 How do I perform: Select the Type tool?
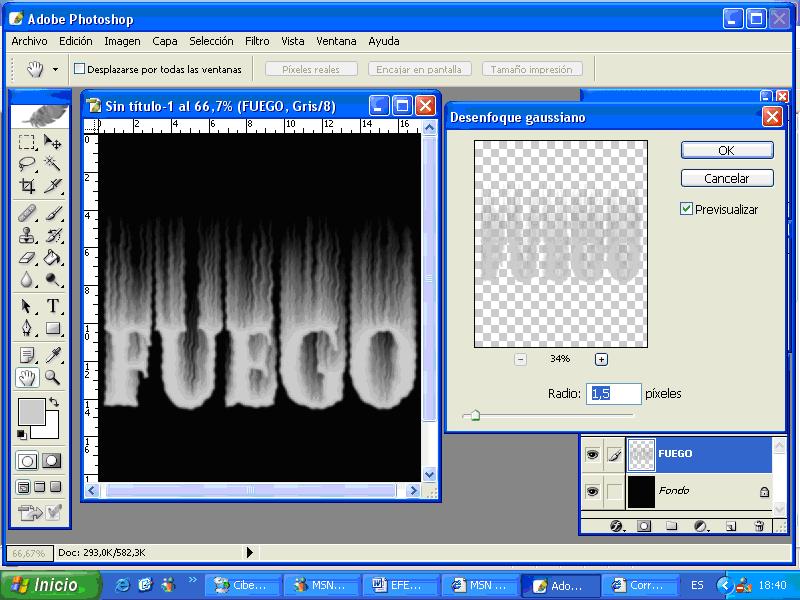click(x=53, y=306)
